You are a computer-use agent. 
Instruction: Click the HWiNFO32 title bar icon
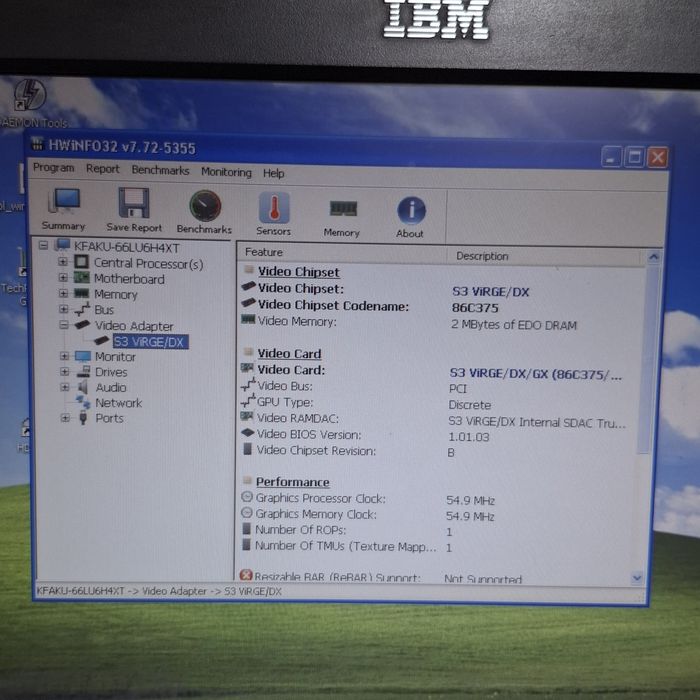pyautogui.click(x=37, y=144)
